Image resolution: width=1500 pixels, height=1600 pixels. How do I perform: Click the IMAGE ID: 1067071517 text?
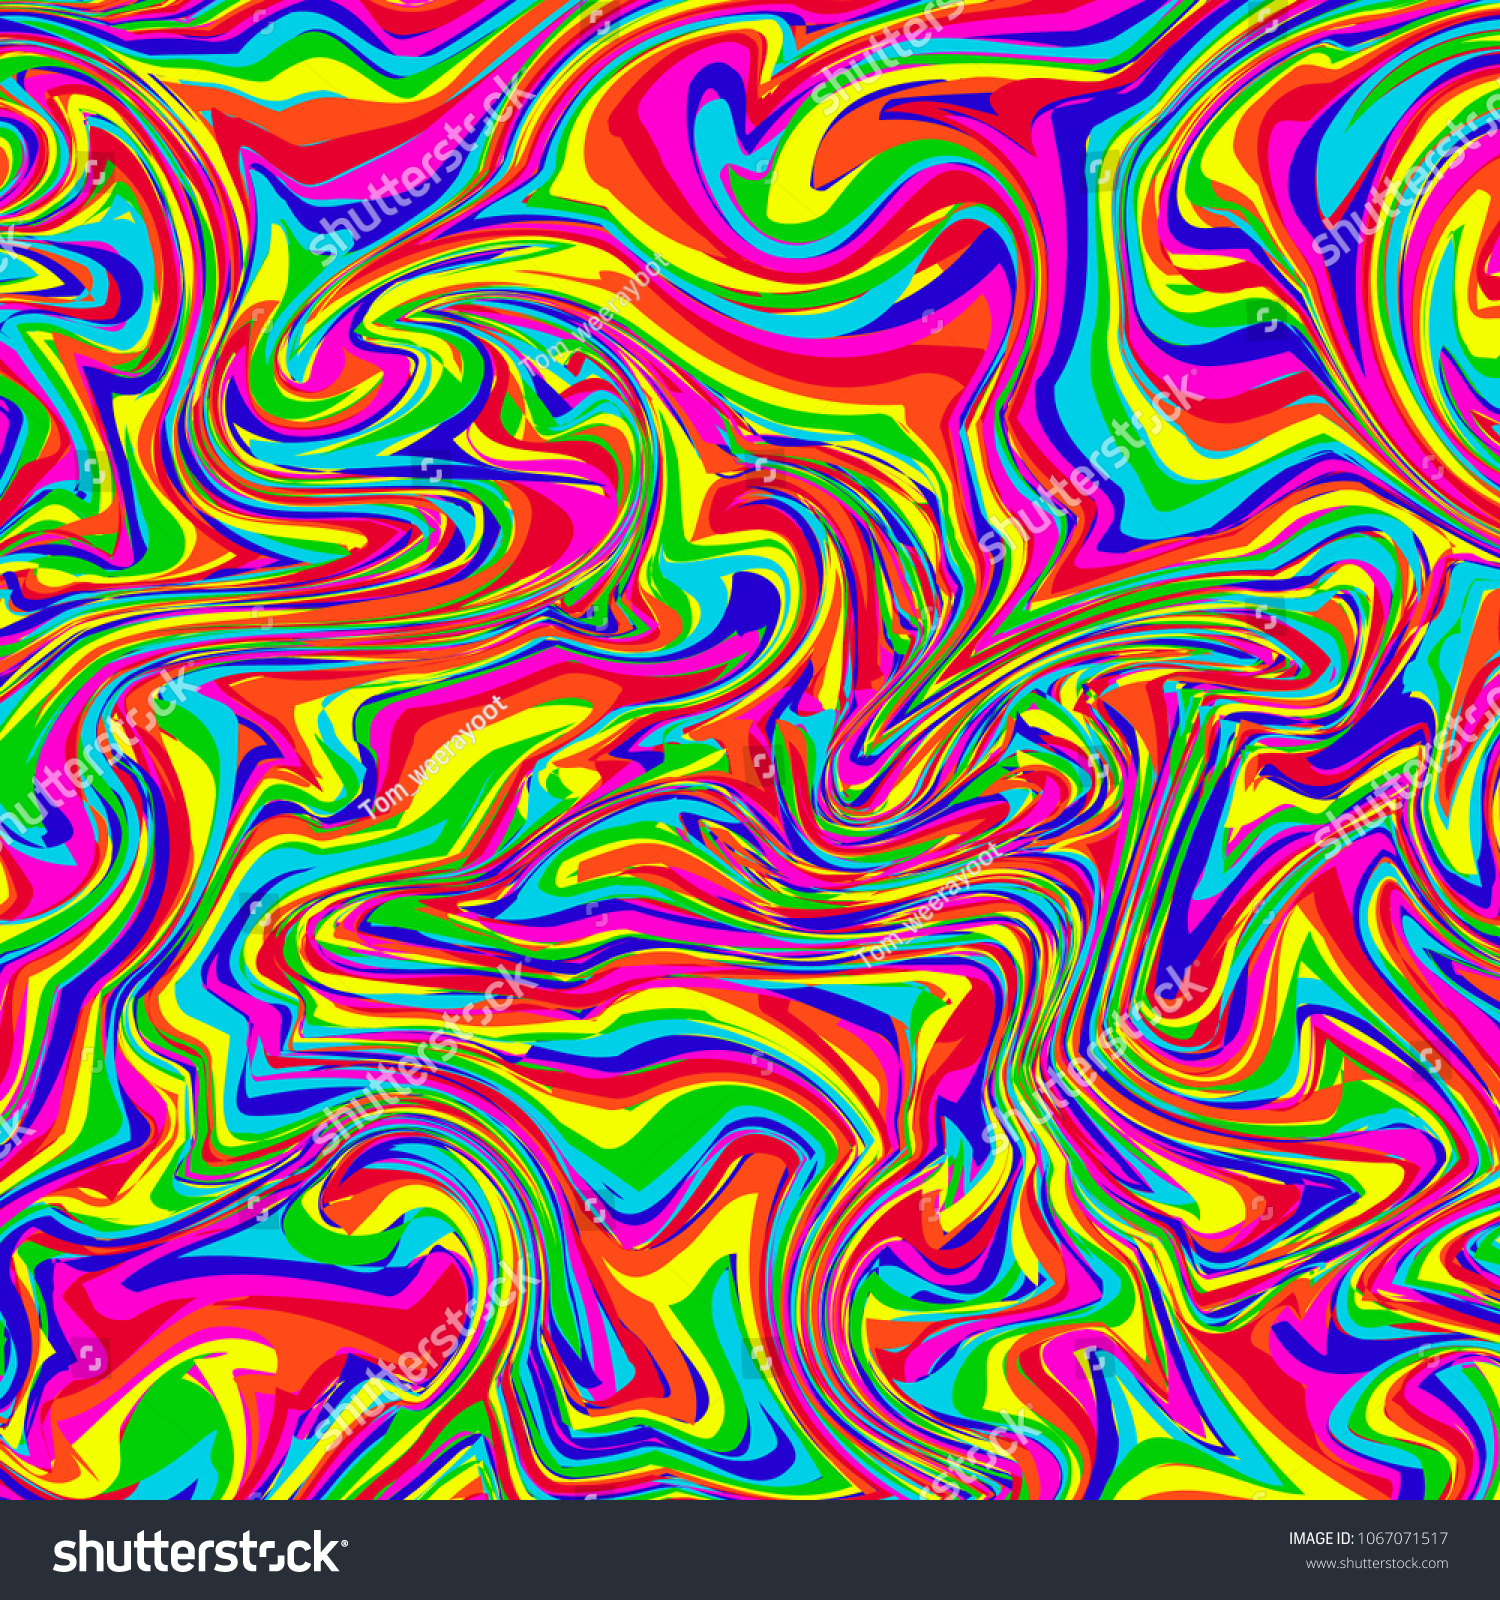[x=1367, y=1539]
